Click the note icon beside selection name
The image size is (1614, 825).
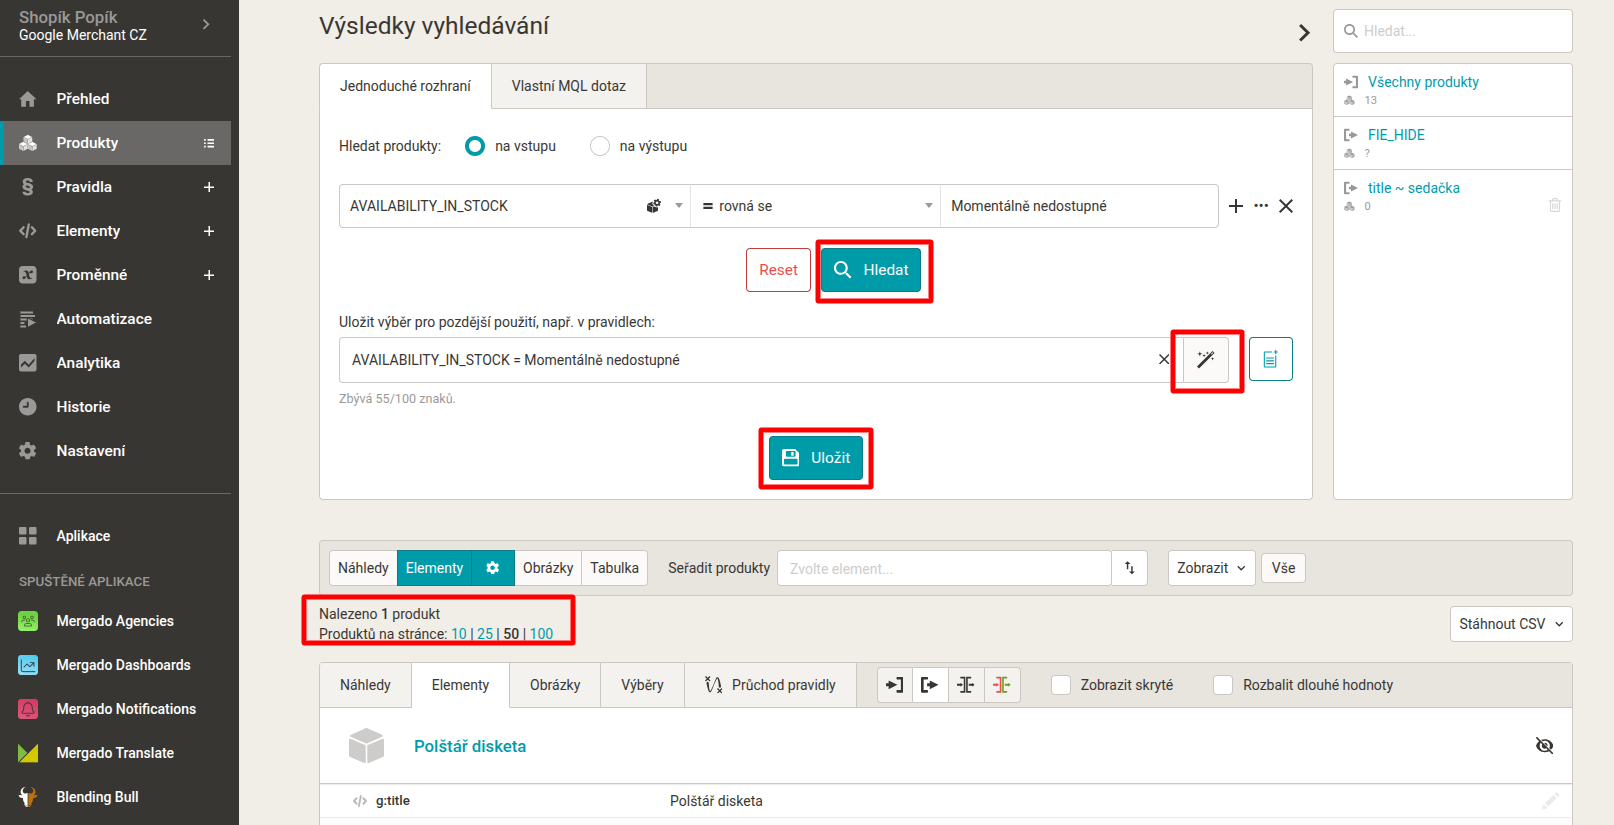(1270, 359)
